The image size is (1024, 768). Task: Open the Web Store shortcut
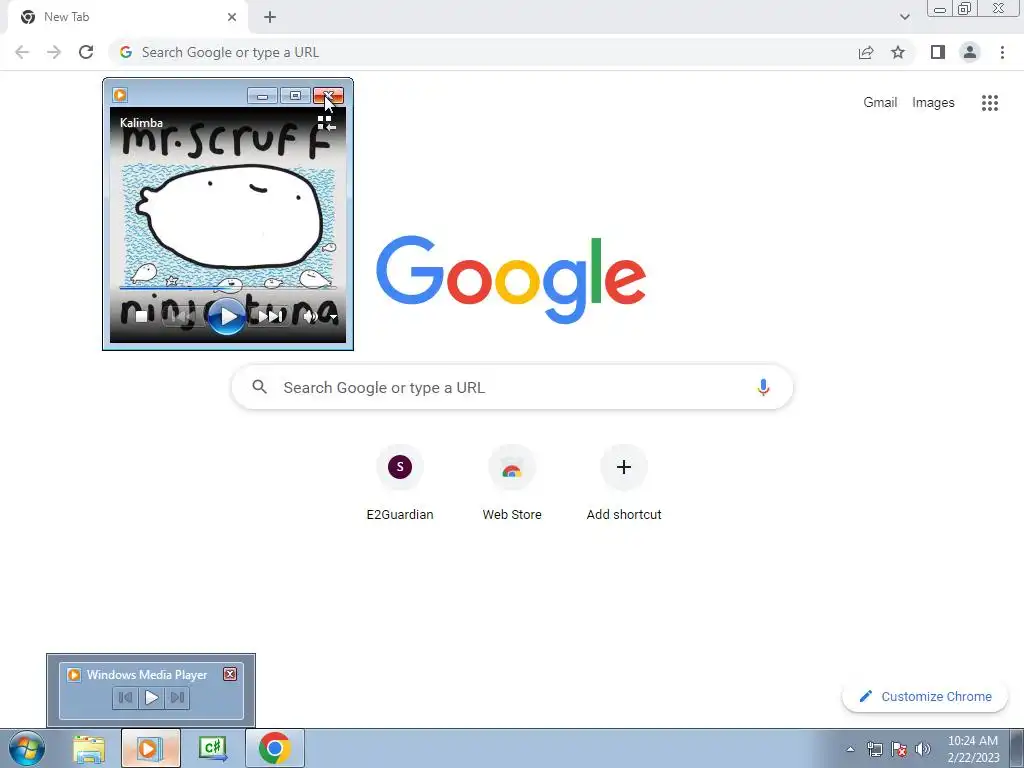(512, 483)
